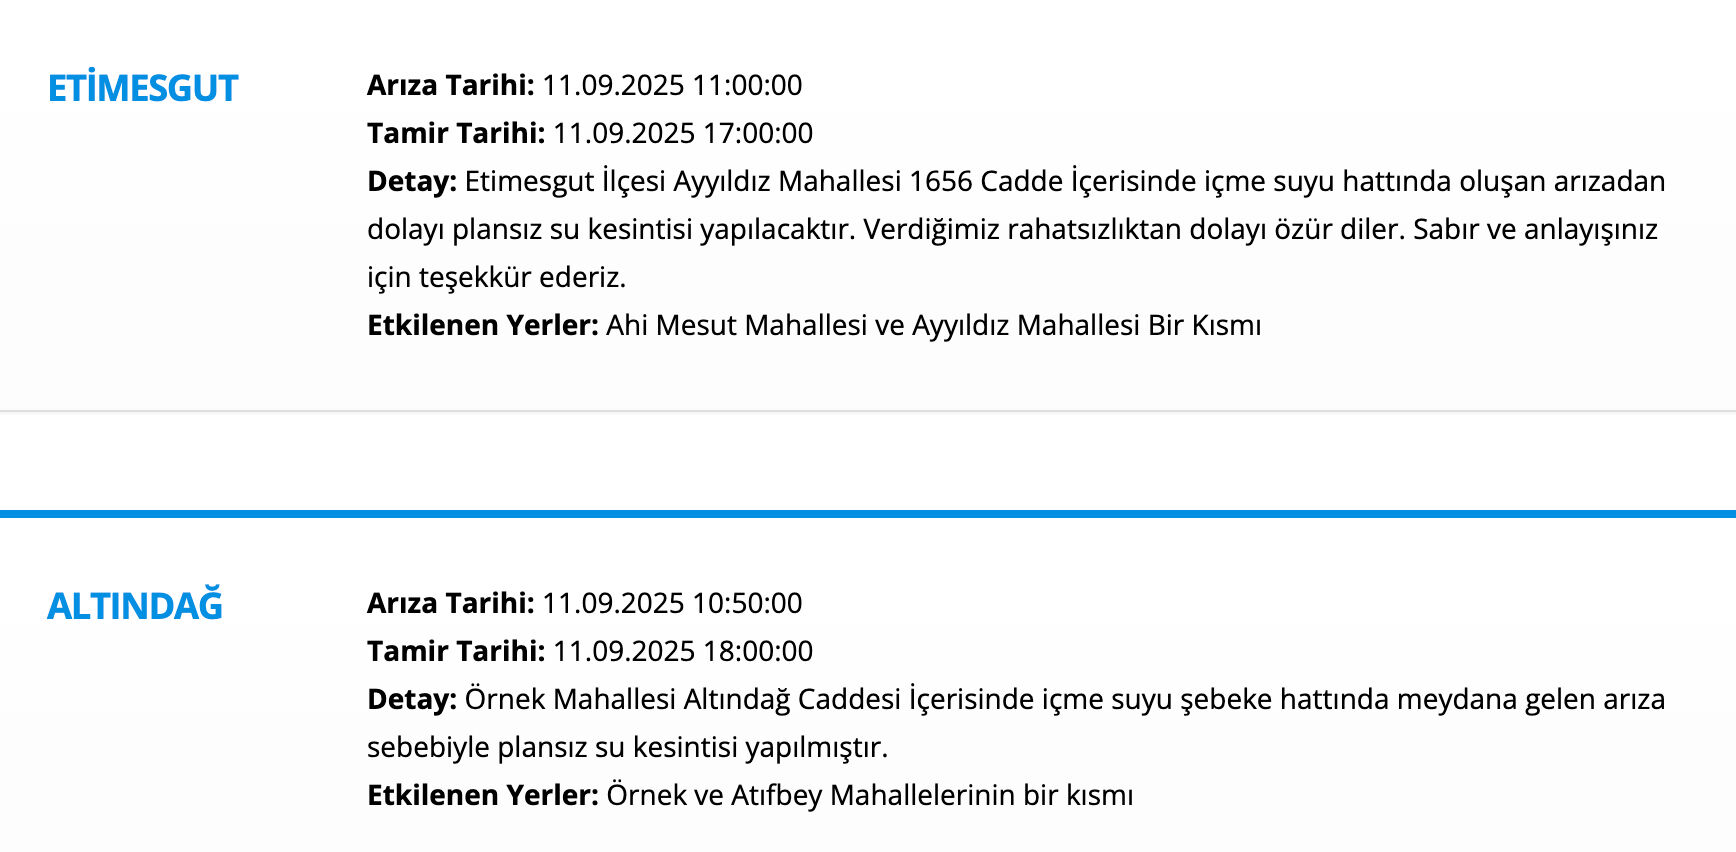Click Altındağ's Tamir Tarihi label
This screenshot has height=852, width=1736.
(455, 651)
